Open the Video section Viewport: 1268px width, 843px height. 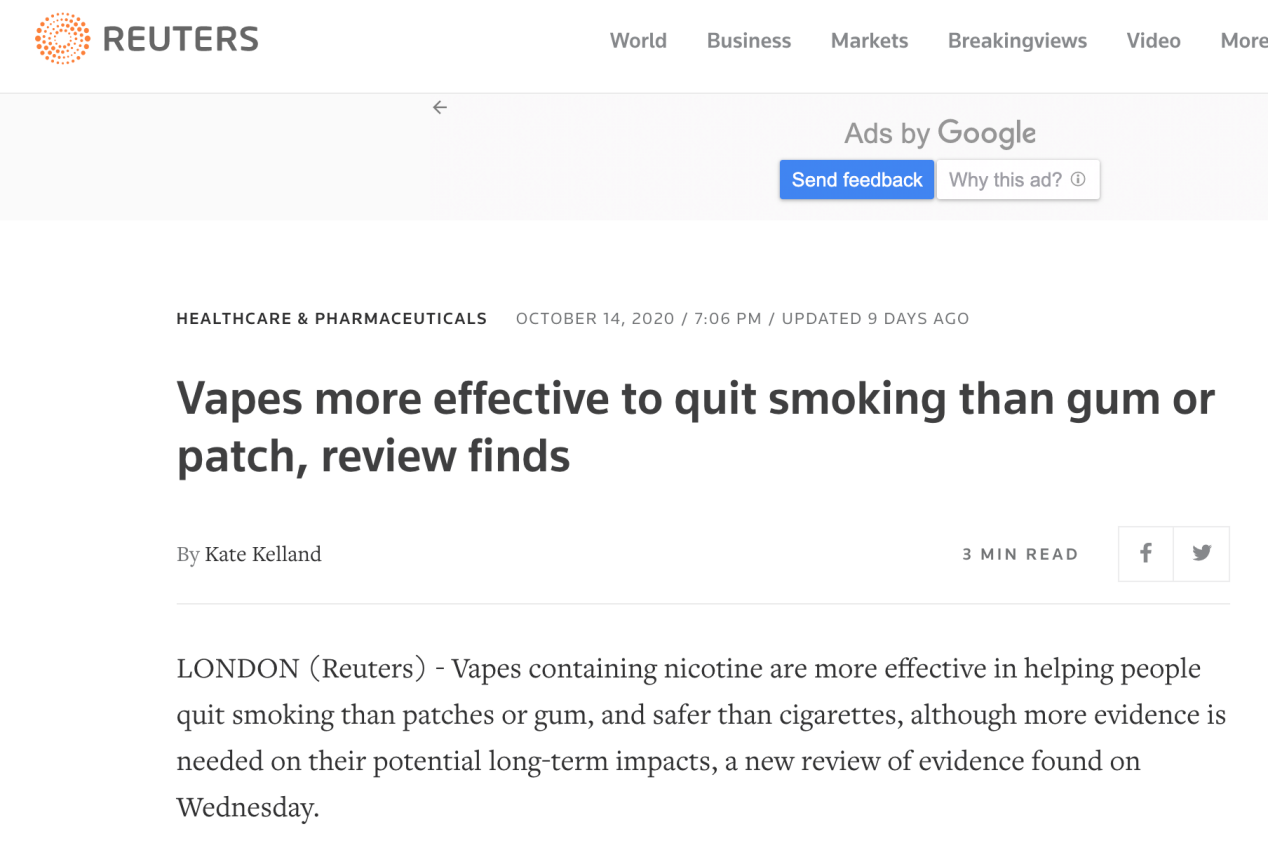[1153, 41]
